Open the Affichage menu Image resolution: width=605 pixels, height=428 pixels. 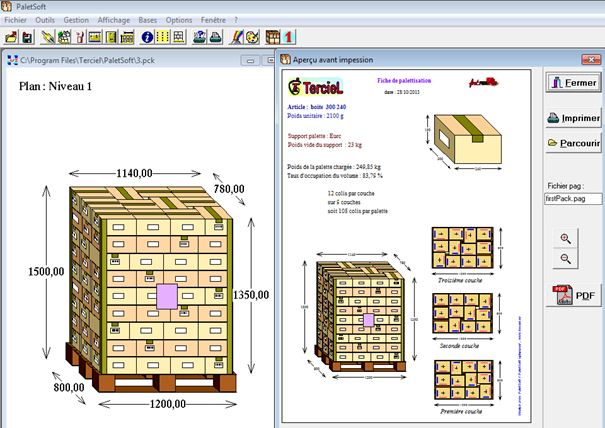(x=114, y=20)
